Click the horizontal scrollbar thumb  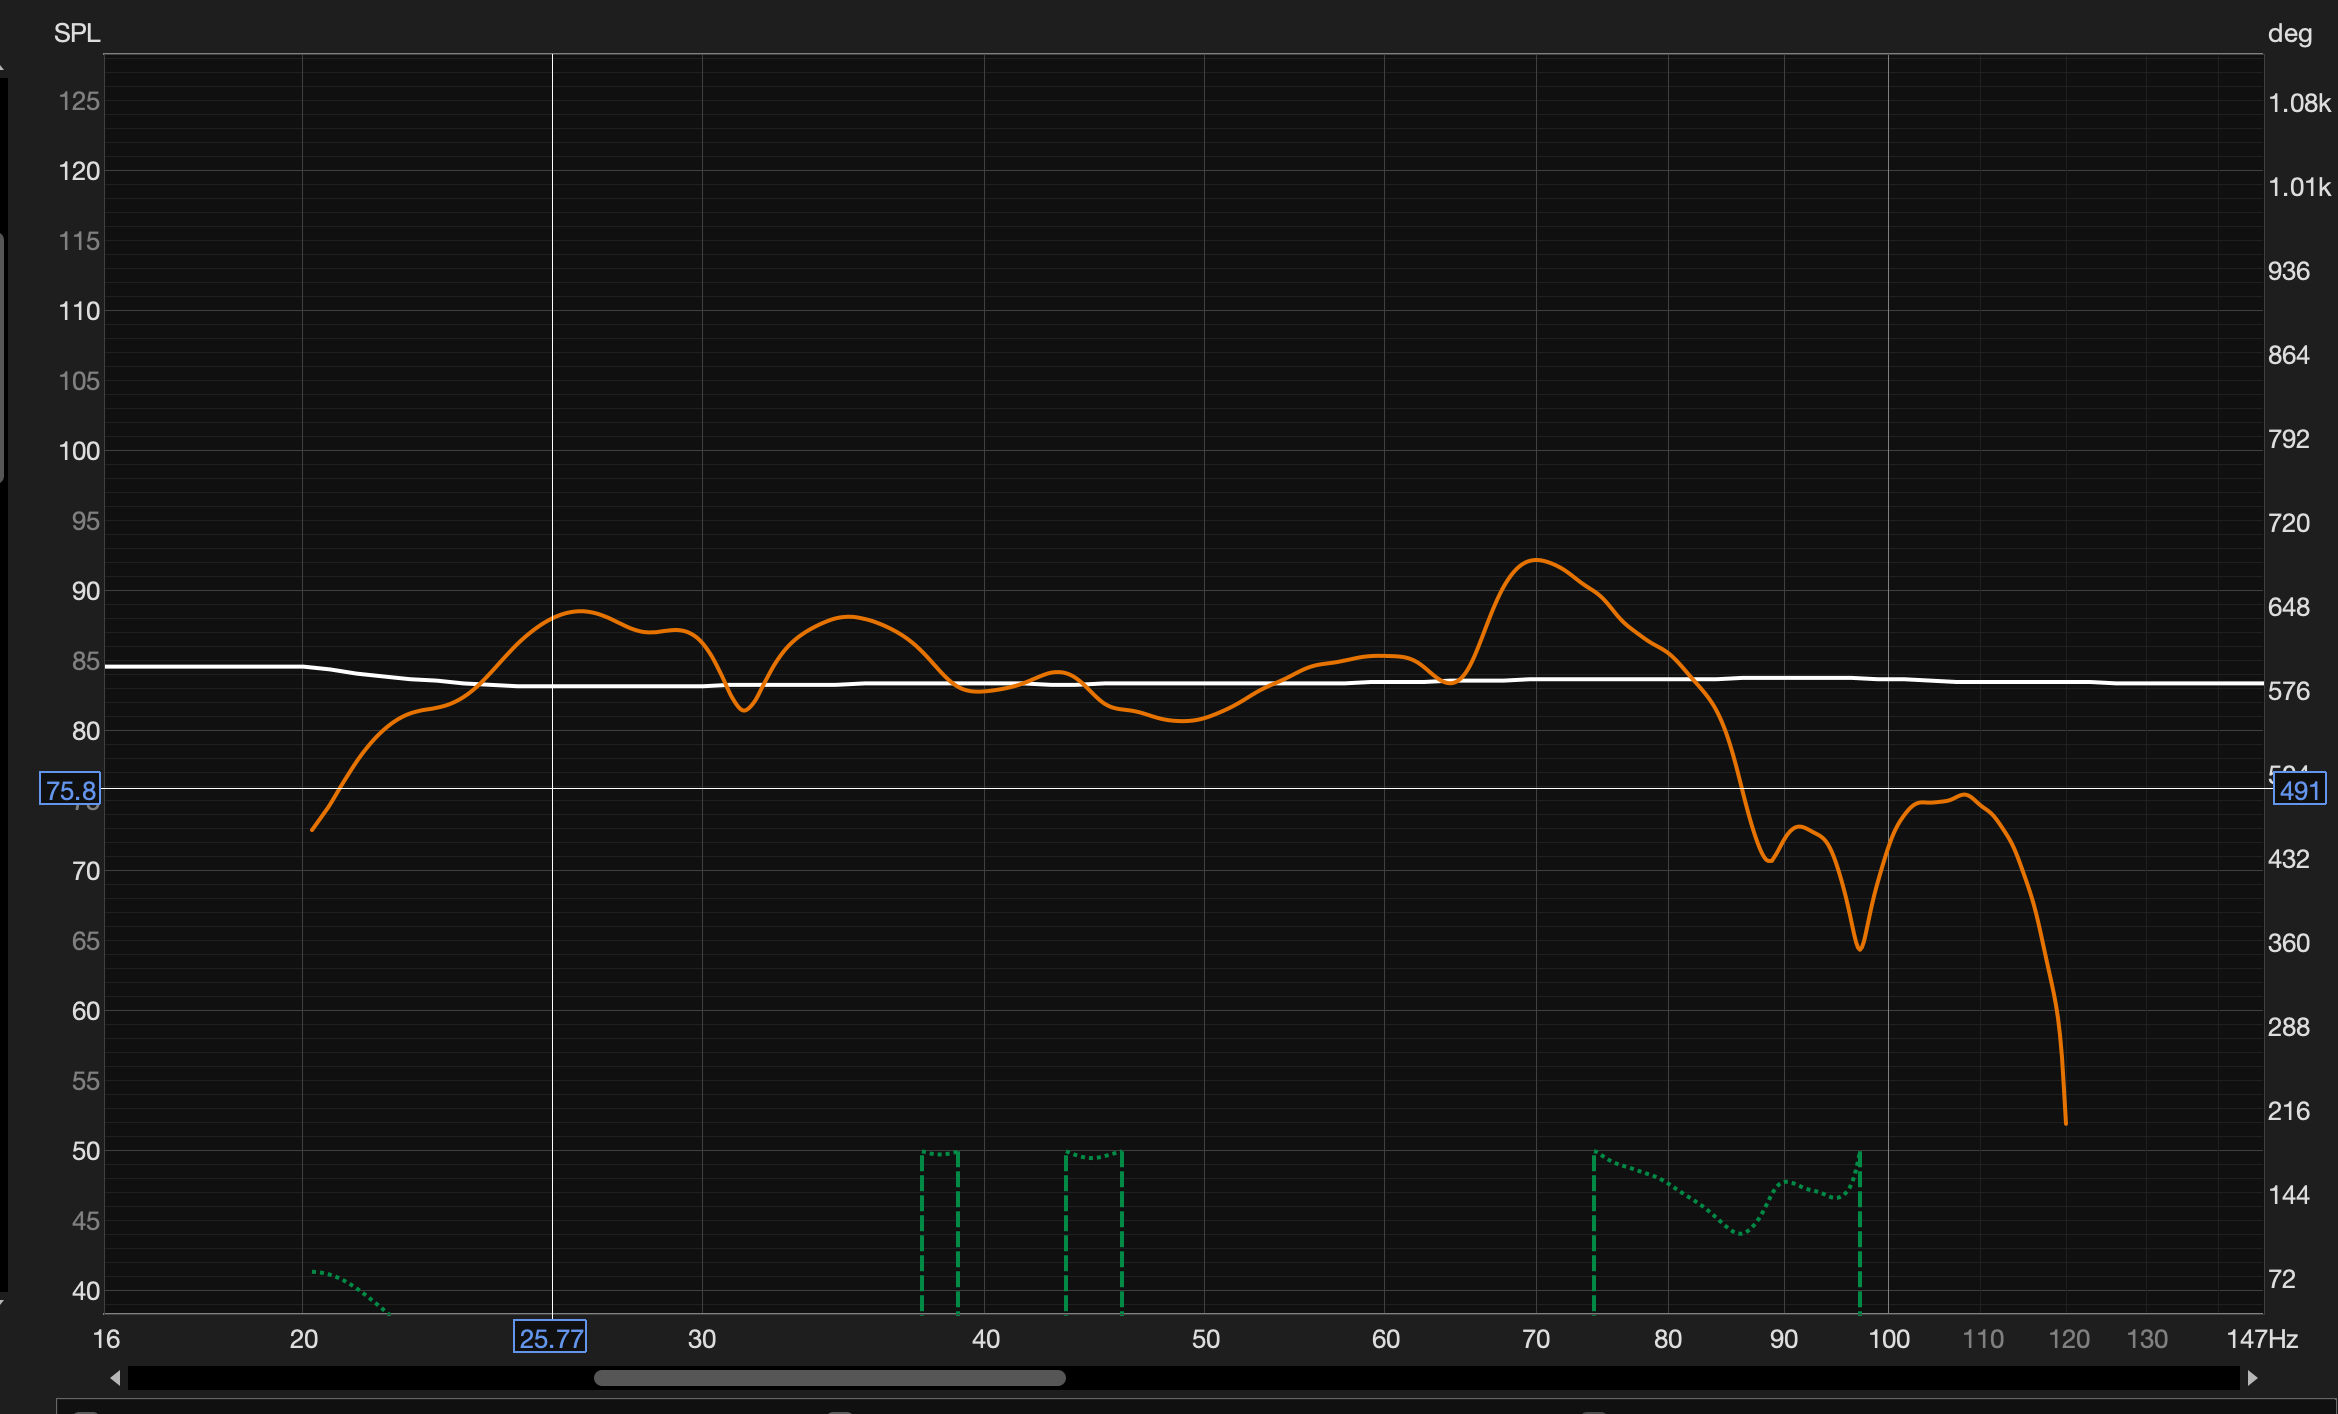coord(829,1378)
